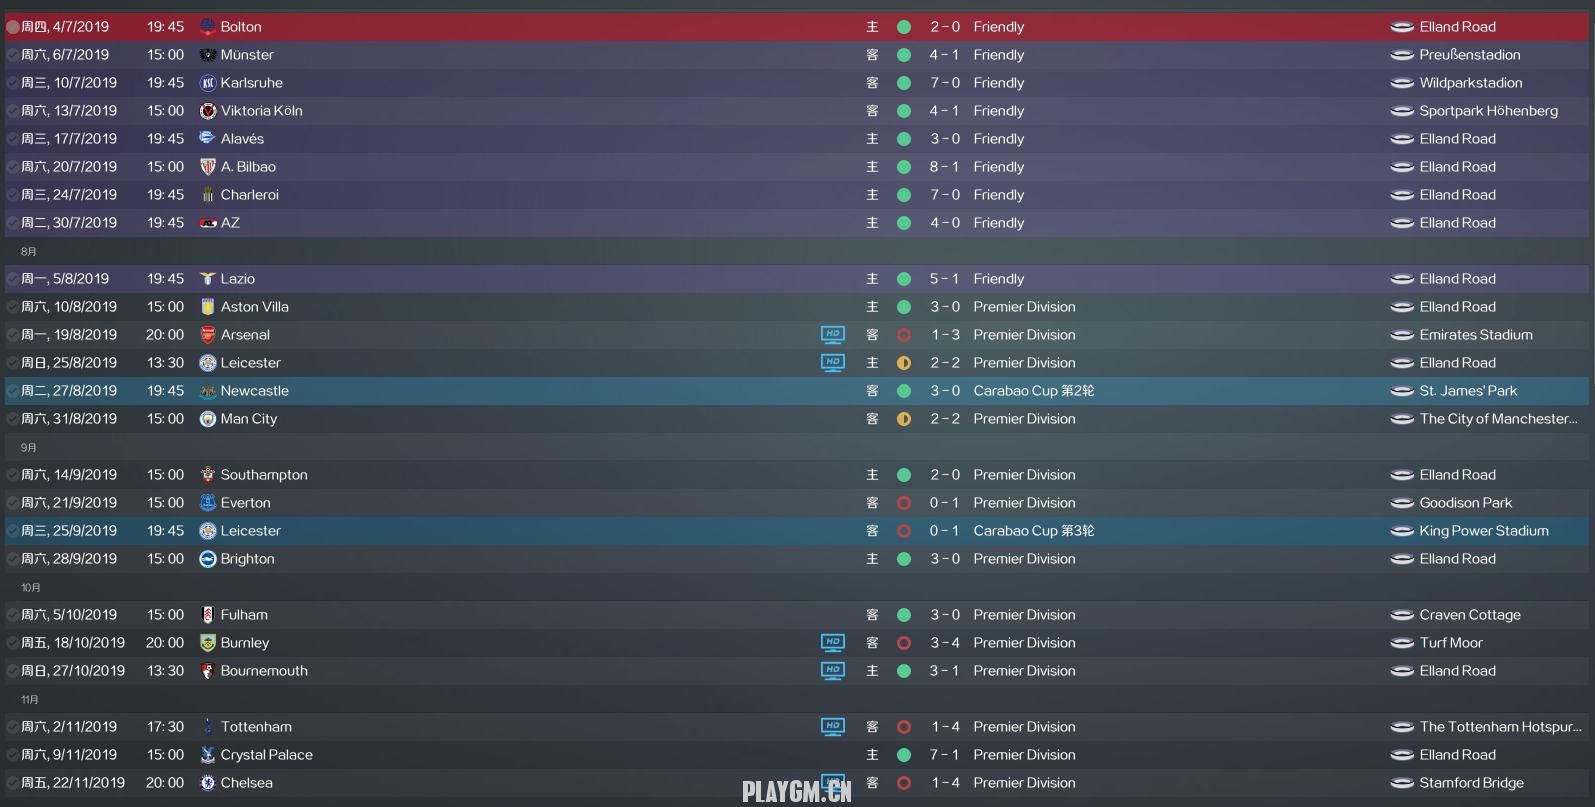Click the A. Bilbao club crest
This screenshot has height=807, width=1595.
click(208, 167)
